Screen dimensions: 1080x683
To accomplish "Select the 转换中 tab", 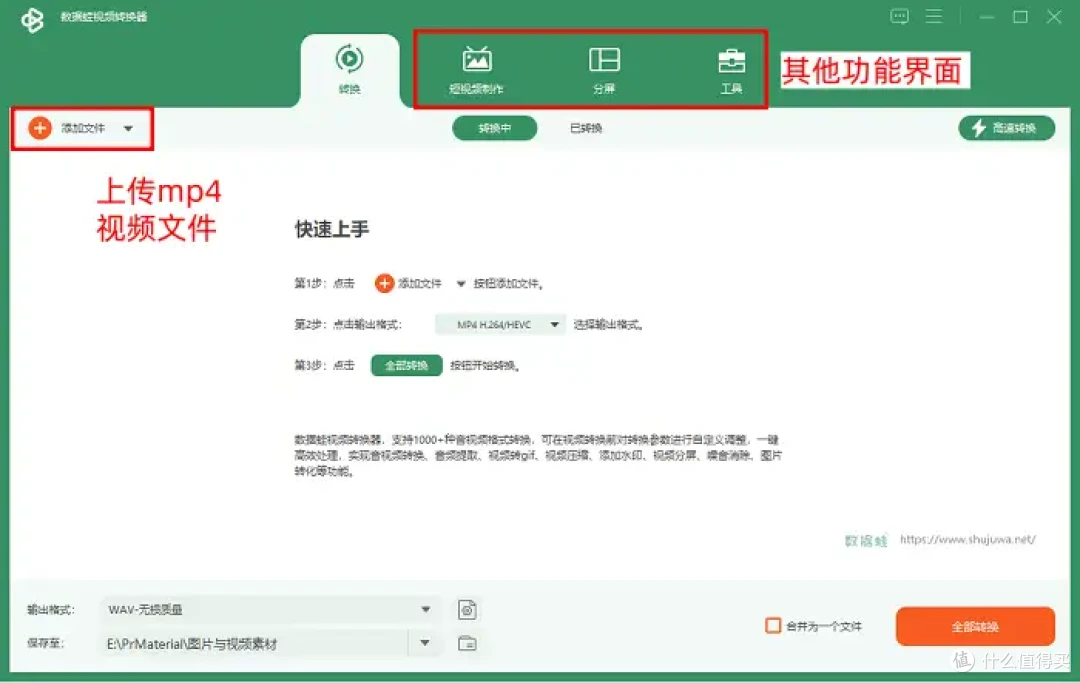I will click(x=495, y=128).
